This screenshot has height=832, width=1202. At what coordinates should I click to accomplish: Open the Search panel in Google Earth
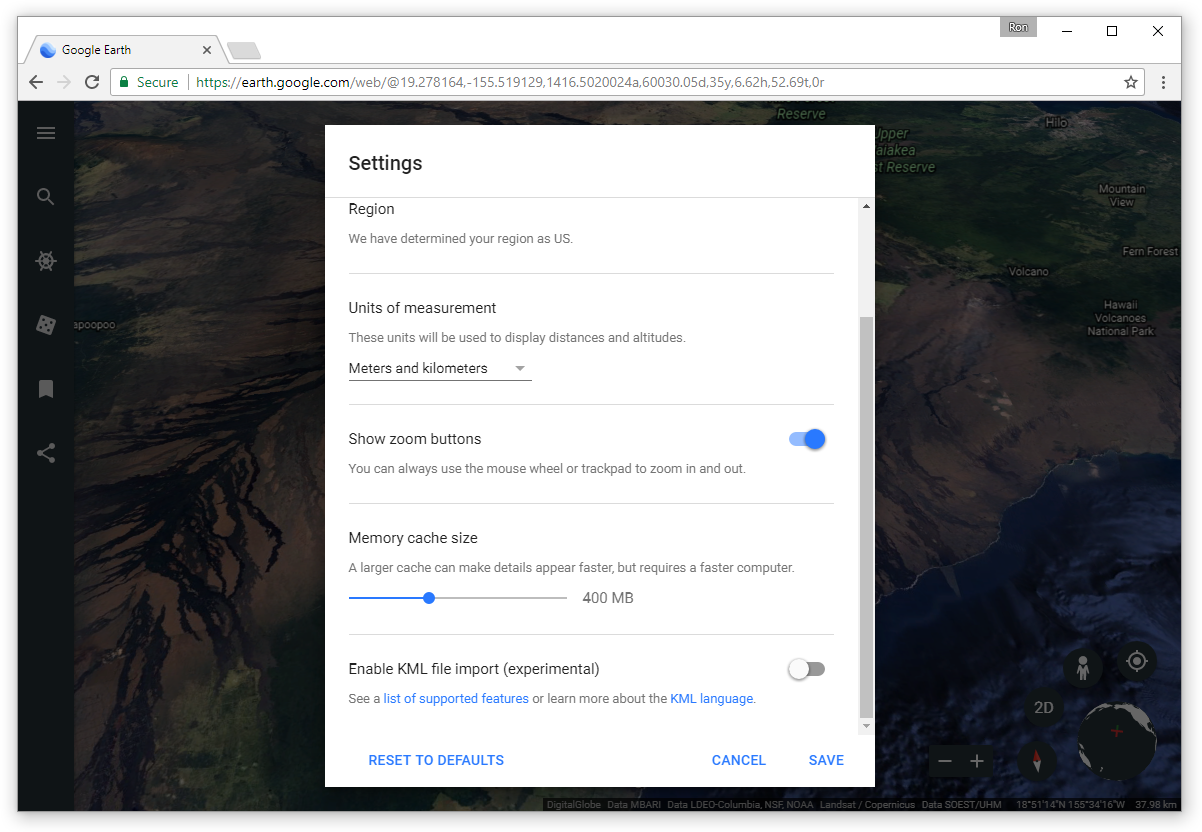coord(45,196)
